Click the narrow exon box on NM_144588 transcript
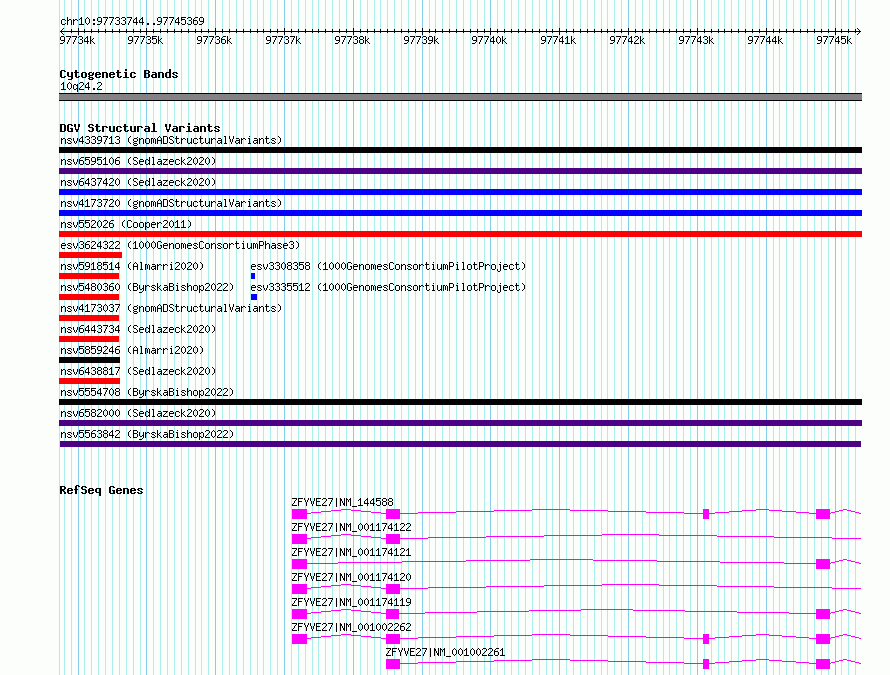This screenshot has height=675, width=890. coord(706,514)
